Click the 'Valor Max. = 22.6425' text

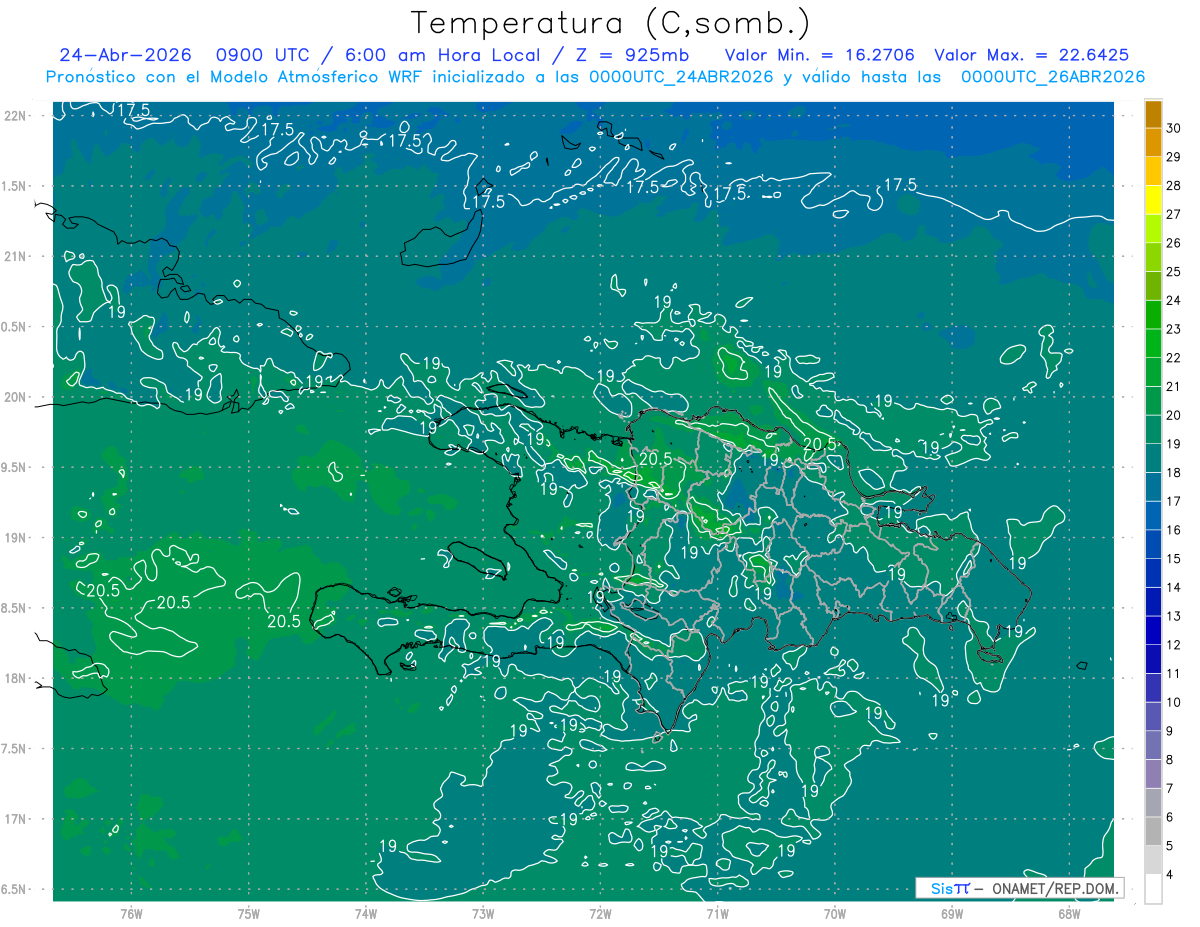tap(1032, 55)
